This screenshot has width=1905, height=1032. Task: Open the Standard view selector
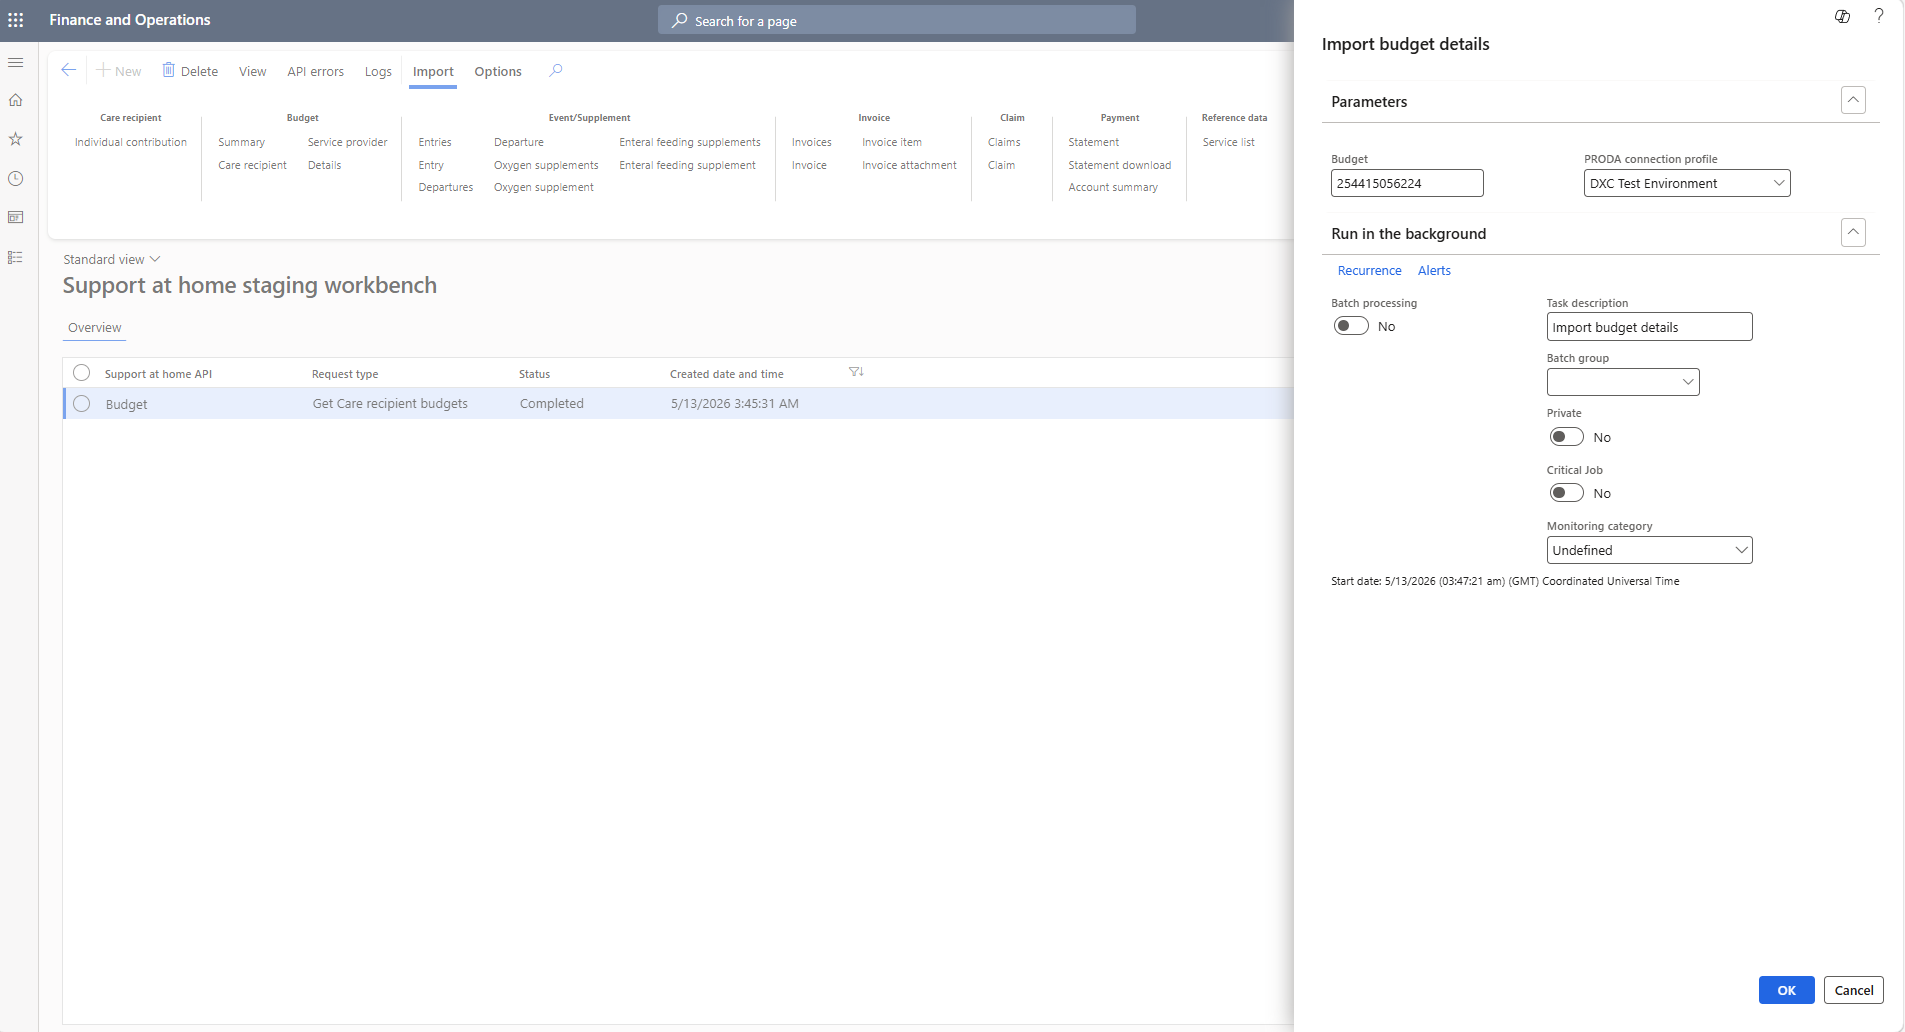[x=111, y=259]
